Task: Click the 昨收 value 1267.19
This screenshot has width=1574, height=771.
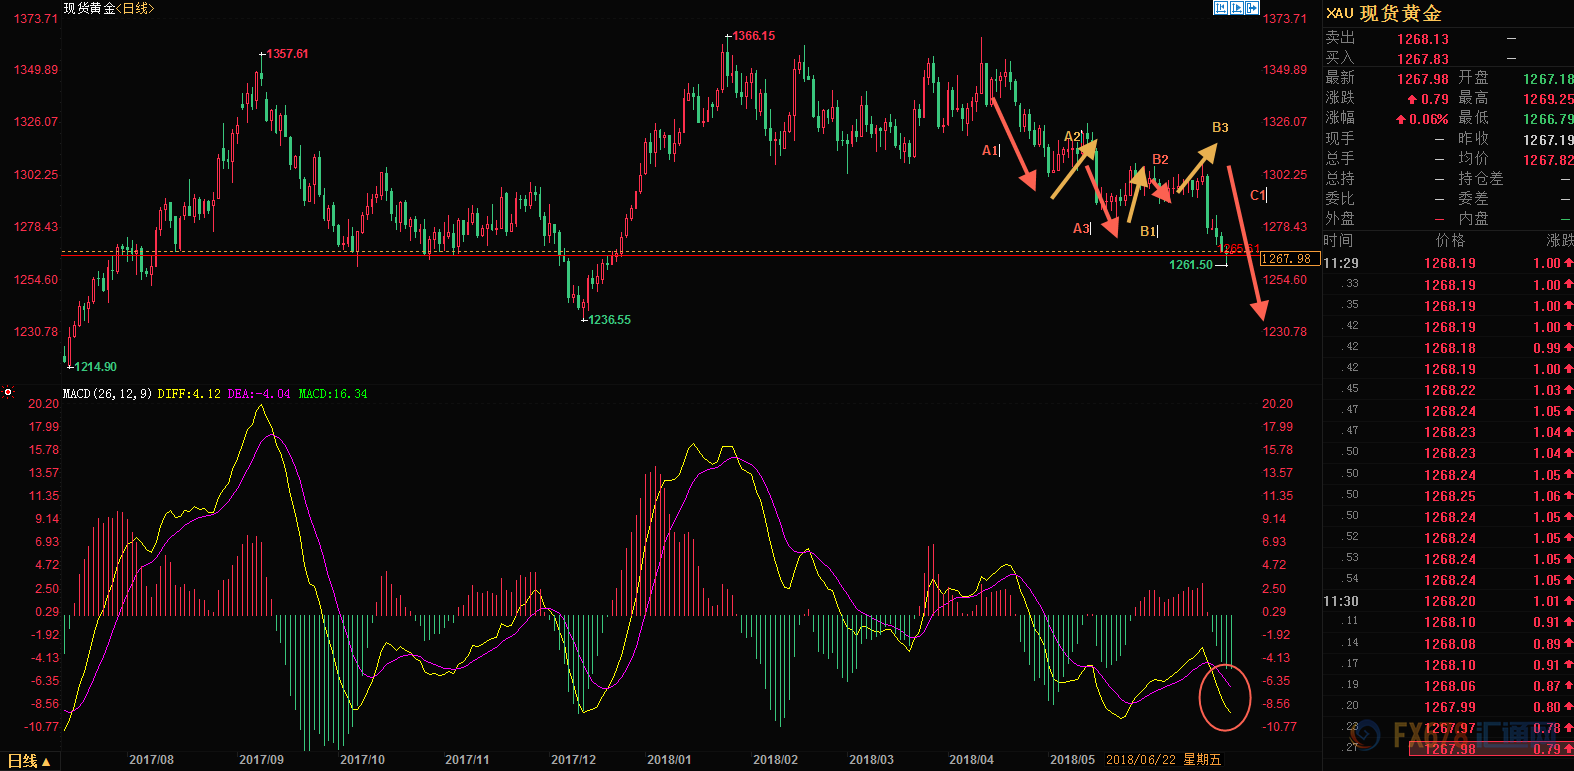Action: click(1548, 140)
